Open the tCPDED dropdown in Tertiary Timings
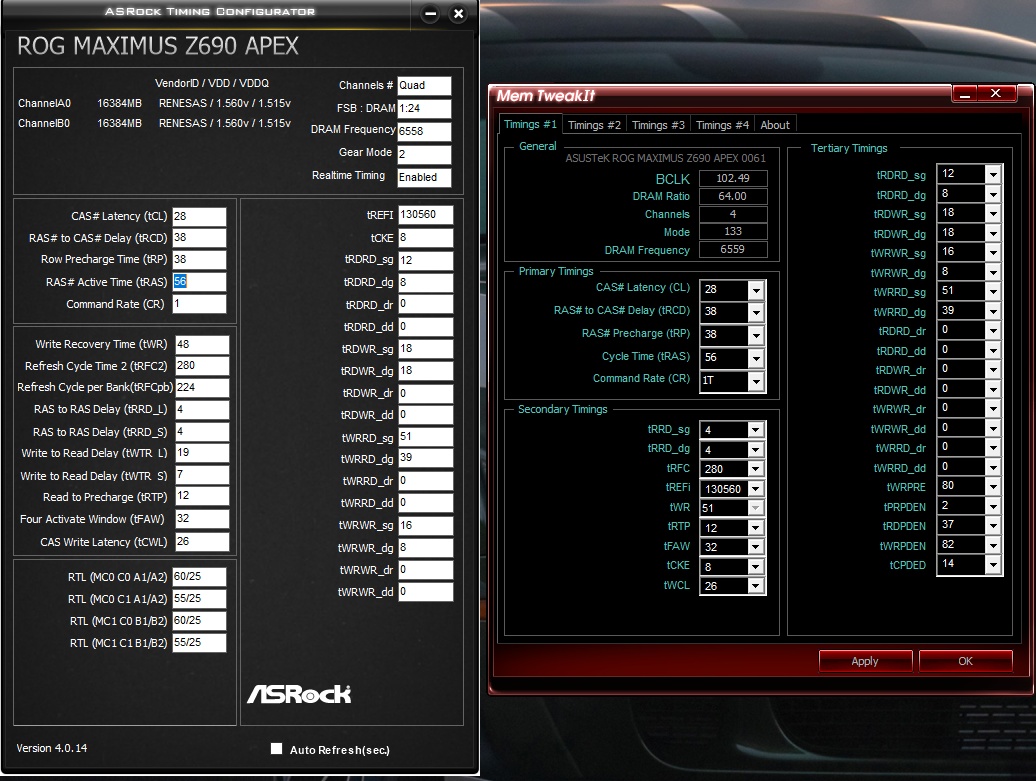This screenshot has width=1036, height=781. coord(992,564)
